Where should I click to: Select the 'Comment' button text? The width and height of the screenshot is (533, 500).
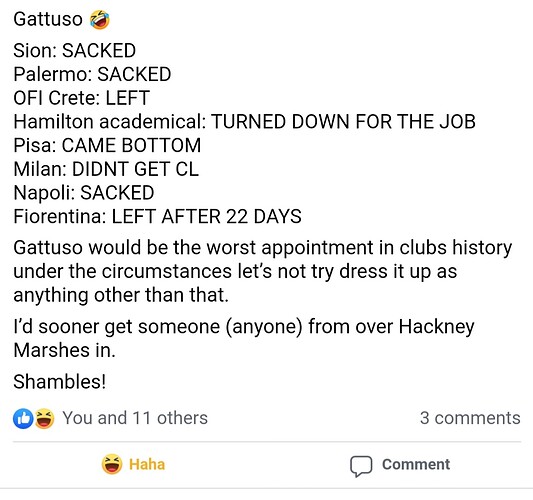416,464
